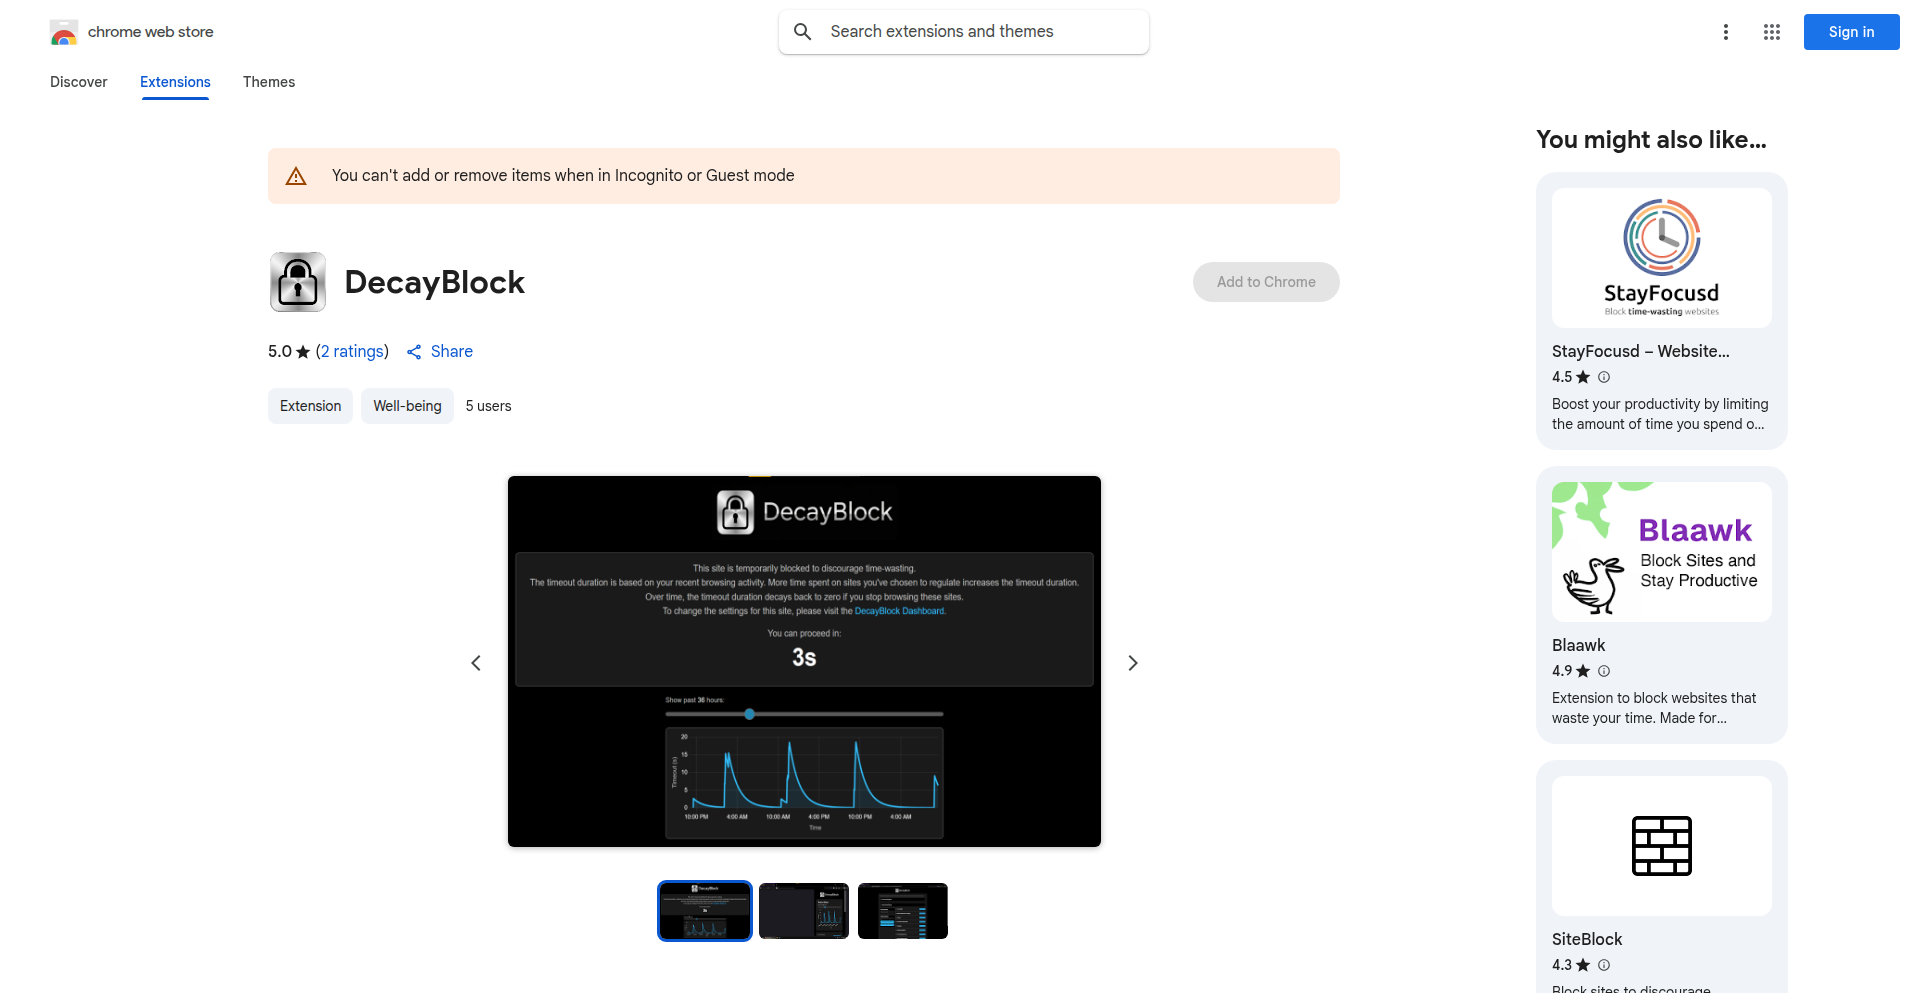Screen dimensions: 1920x993
Task: Click the Extension category chip
Action: click(x=310, y=406)
